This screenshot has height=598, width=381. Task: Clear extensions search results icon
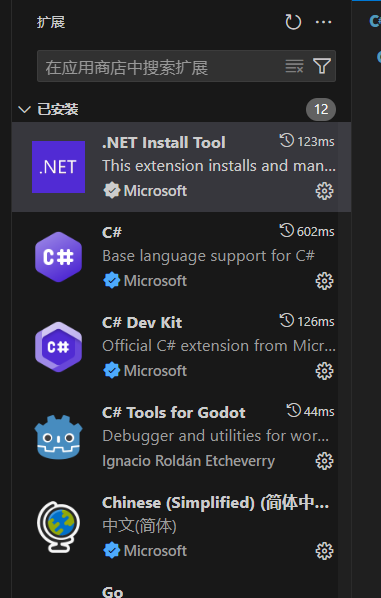click(294, 66)
